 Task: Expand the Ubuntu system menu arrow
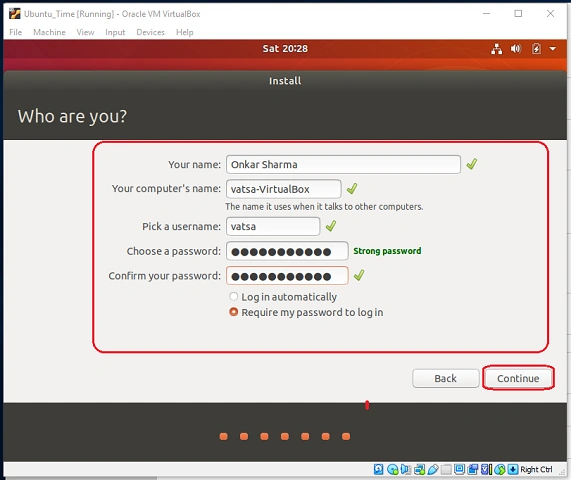553,48
